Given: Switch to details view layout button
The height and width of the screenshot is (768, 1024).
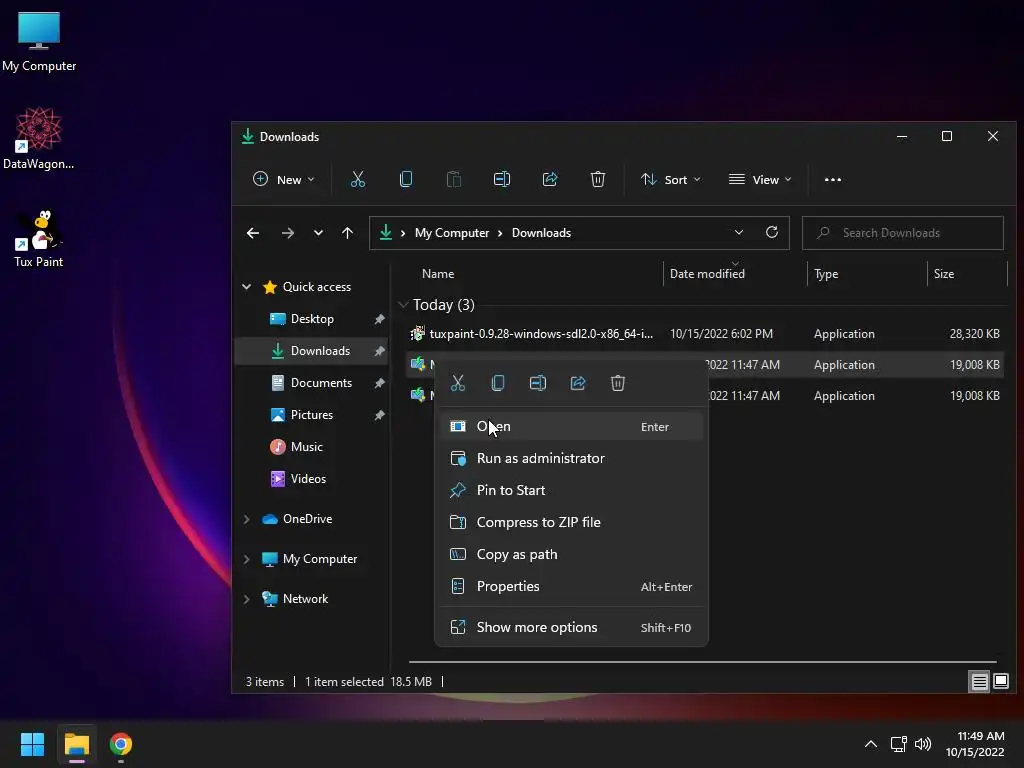Looking at the screenshot, I should click(980, 682).
